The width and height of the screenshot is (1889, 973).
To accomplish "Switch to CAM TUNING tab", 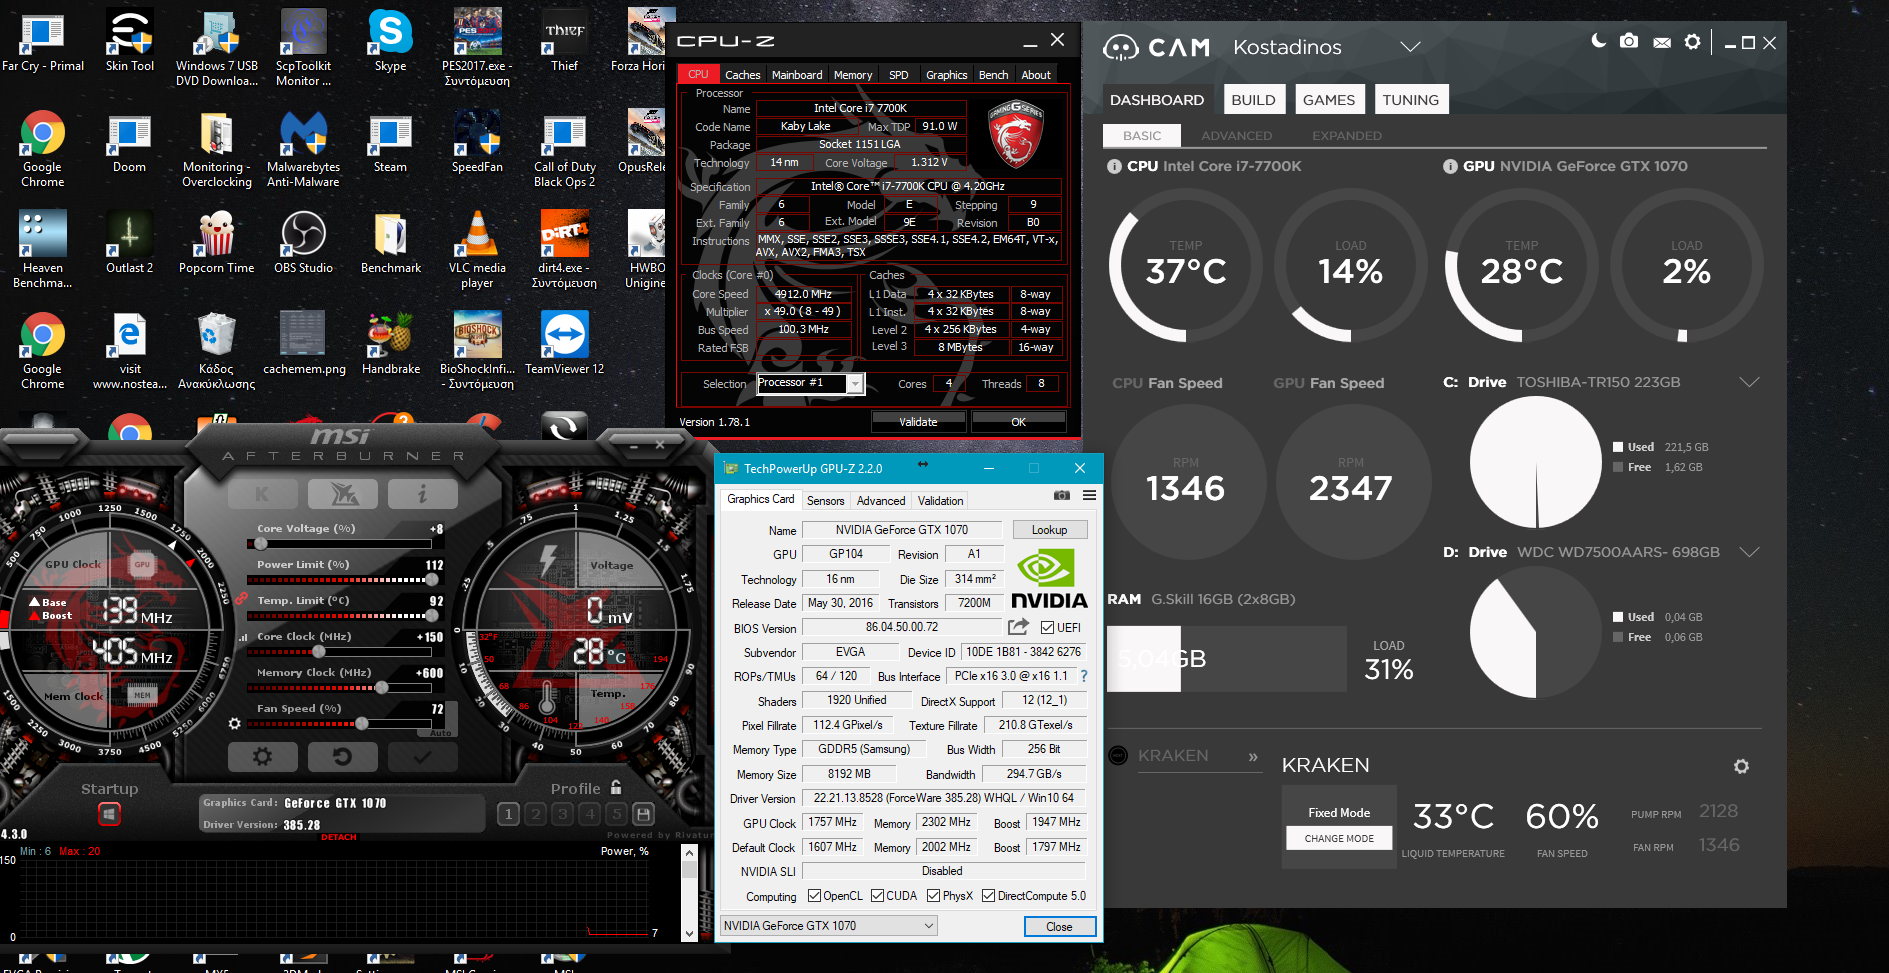I will [x=1410, y=99].
